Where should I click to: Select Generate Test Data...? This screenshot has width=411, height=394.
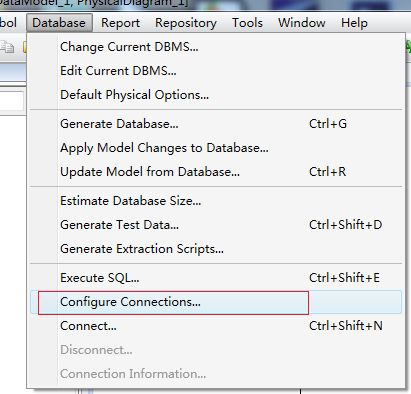[x=216, y=225]
